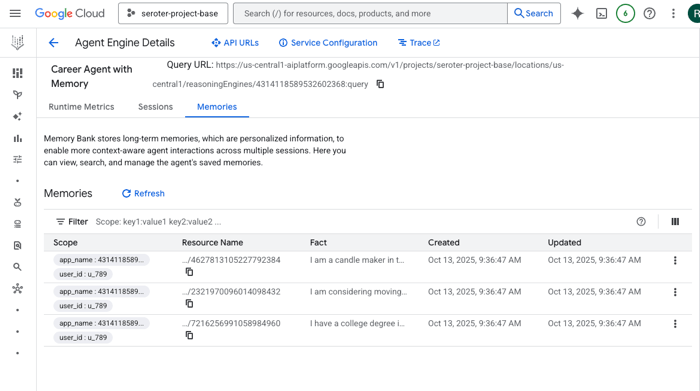The width and height of the screenshot is (700, 391).
Task: Copy resource name ending 7216256991058984960
Action: tap(189, 335)
